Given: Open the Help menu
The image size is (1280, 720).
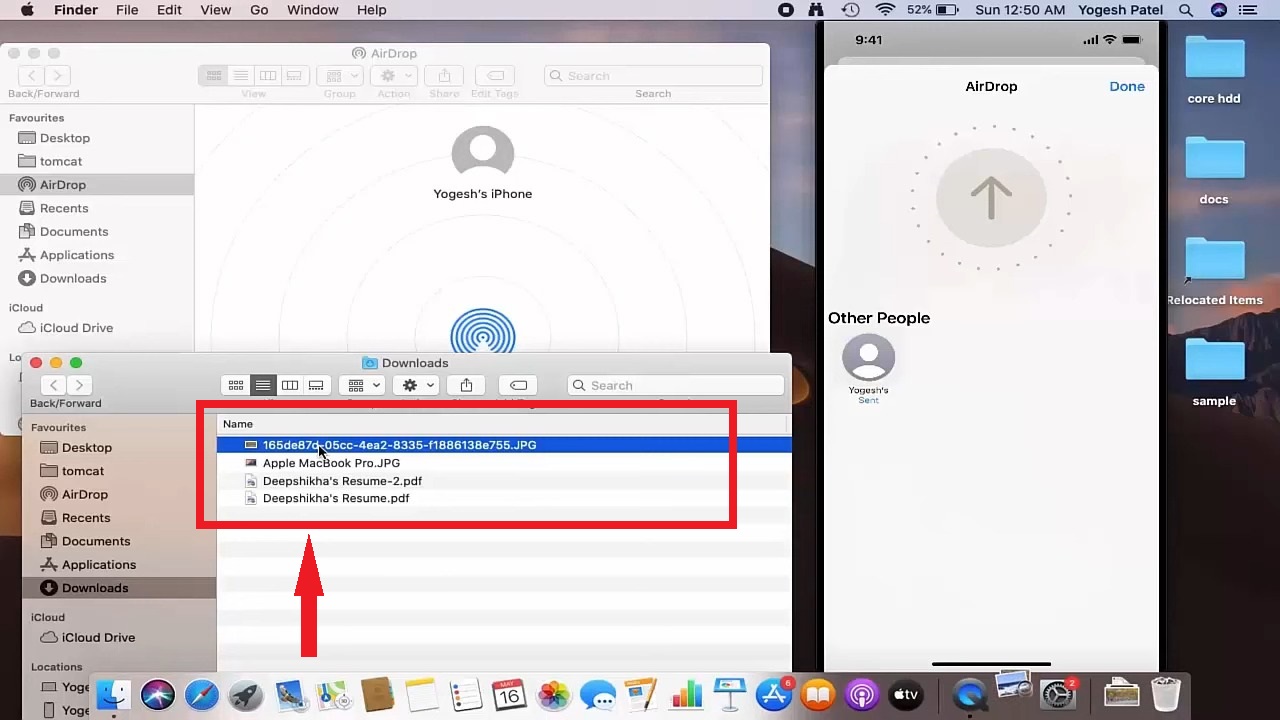Looking at the screenshot, I should pyautogui.click(x=371, y=10).
